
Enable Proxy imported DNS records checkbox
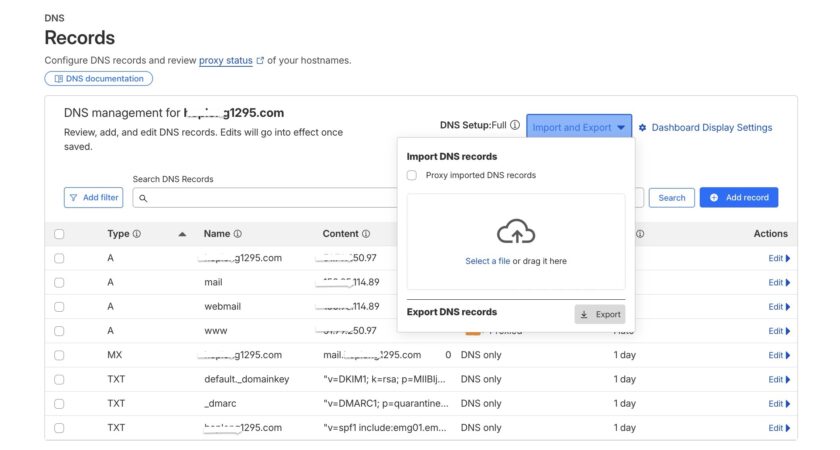(x=411, y=175)
